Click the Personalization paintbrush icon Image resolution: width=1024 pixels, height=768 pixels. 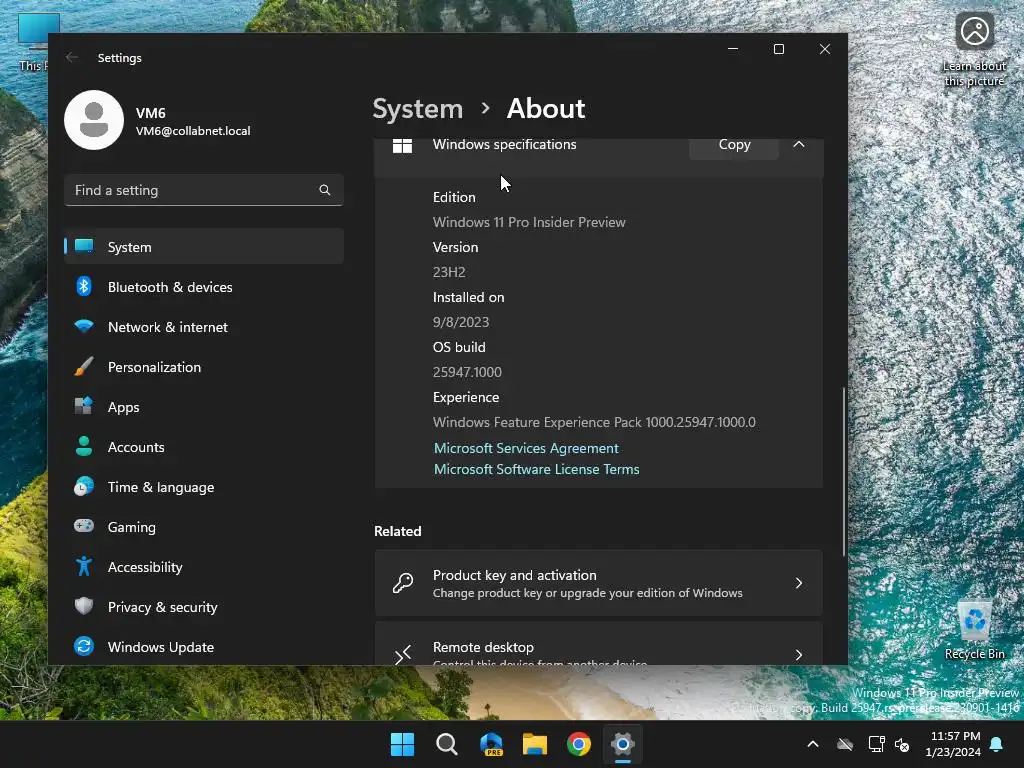click(x=84, y=366)
